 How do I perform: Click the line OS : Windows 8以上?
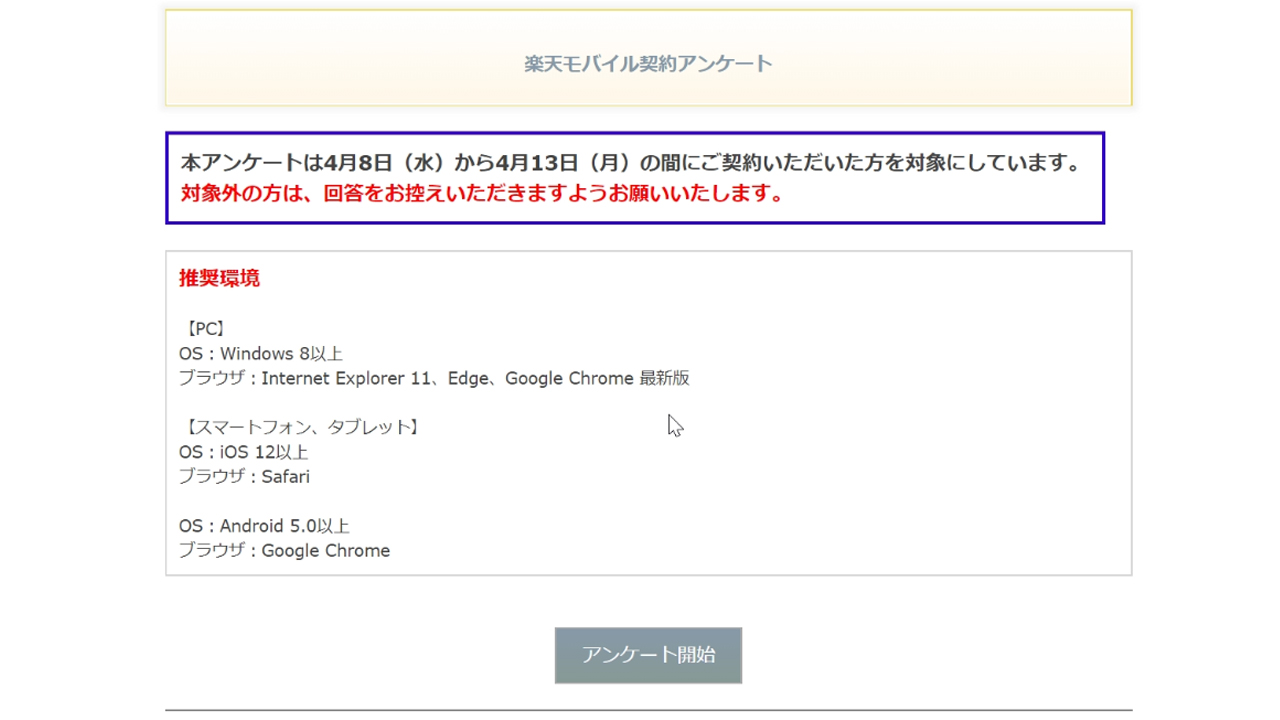[261, 354]
